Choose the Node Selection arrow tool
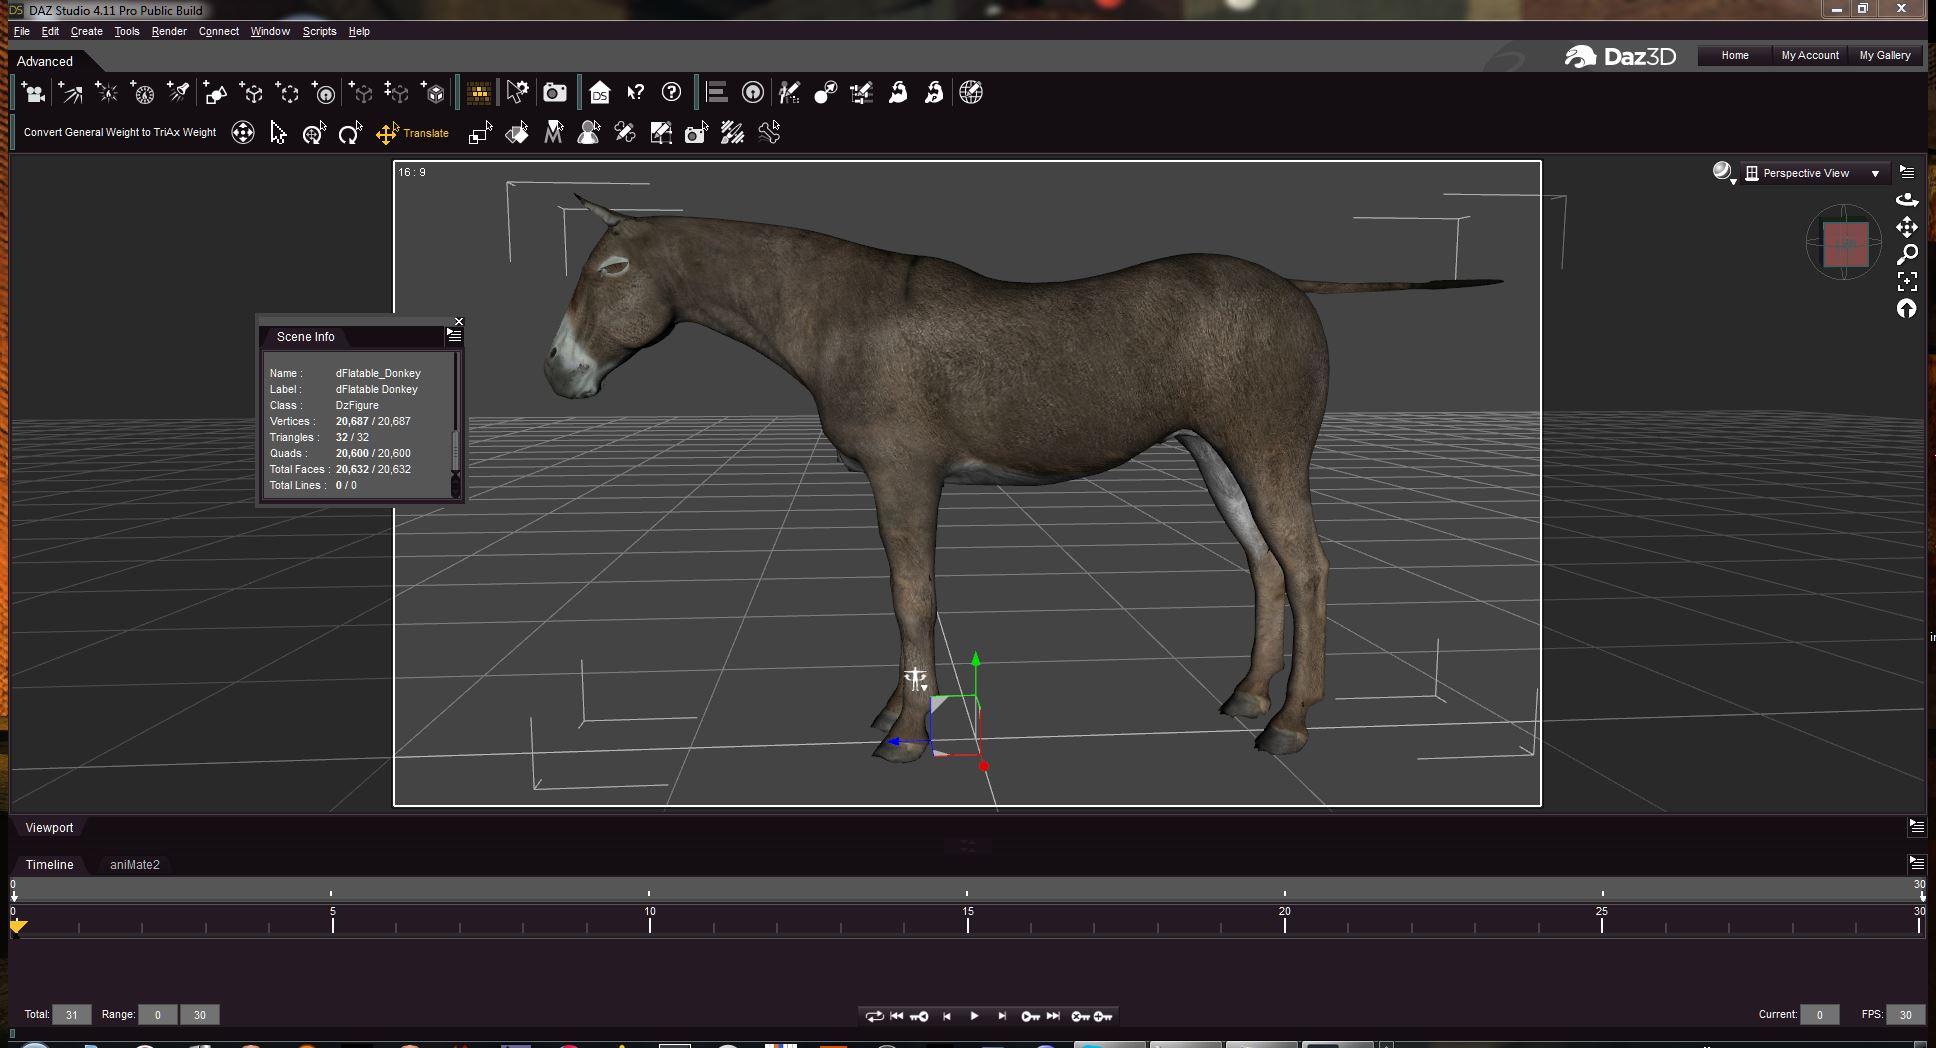This screenshot has height=1048, width=1936. point(278,133)
